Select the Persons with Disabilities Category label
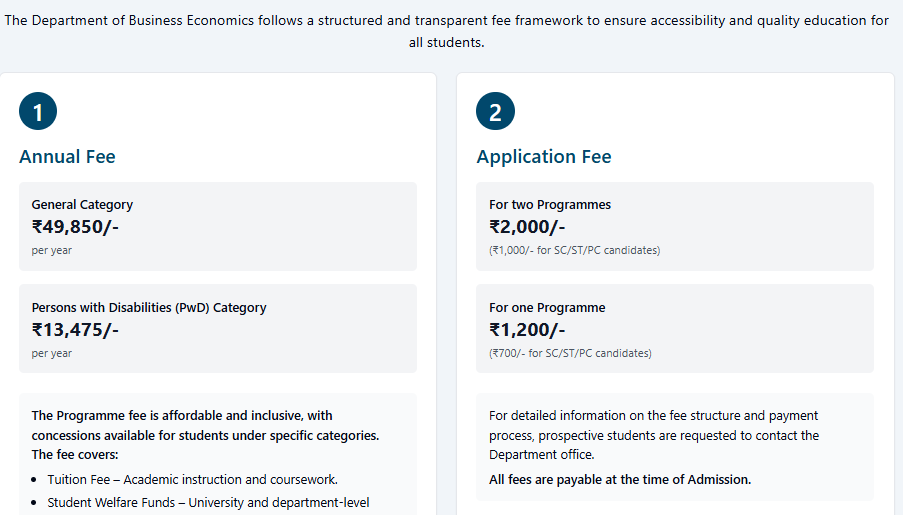Image resolution: width=903 pixels, height=515 pixels. click(x=149, y=308)
